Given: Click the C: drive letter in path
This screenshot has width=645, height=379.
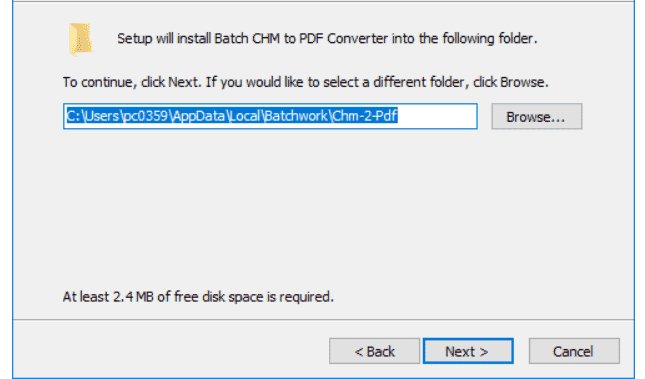Looking at the screenshot, I should tap(73, 116).
